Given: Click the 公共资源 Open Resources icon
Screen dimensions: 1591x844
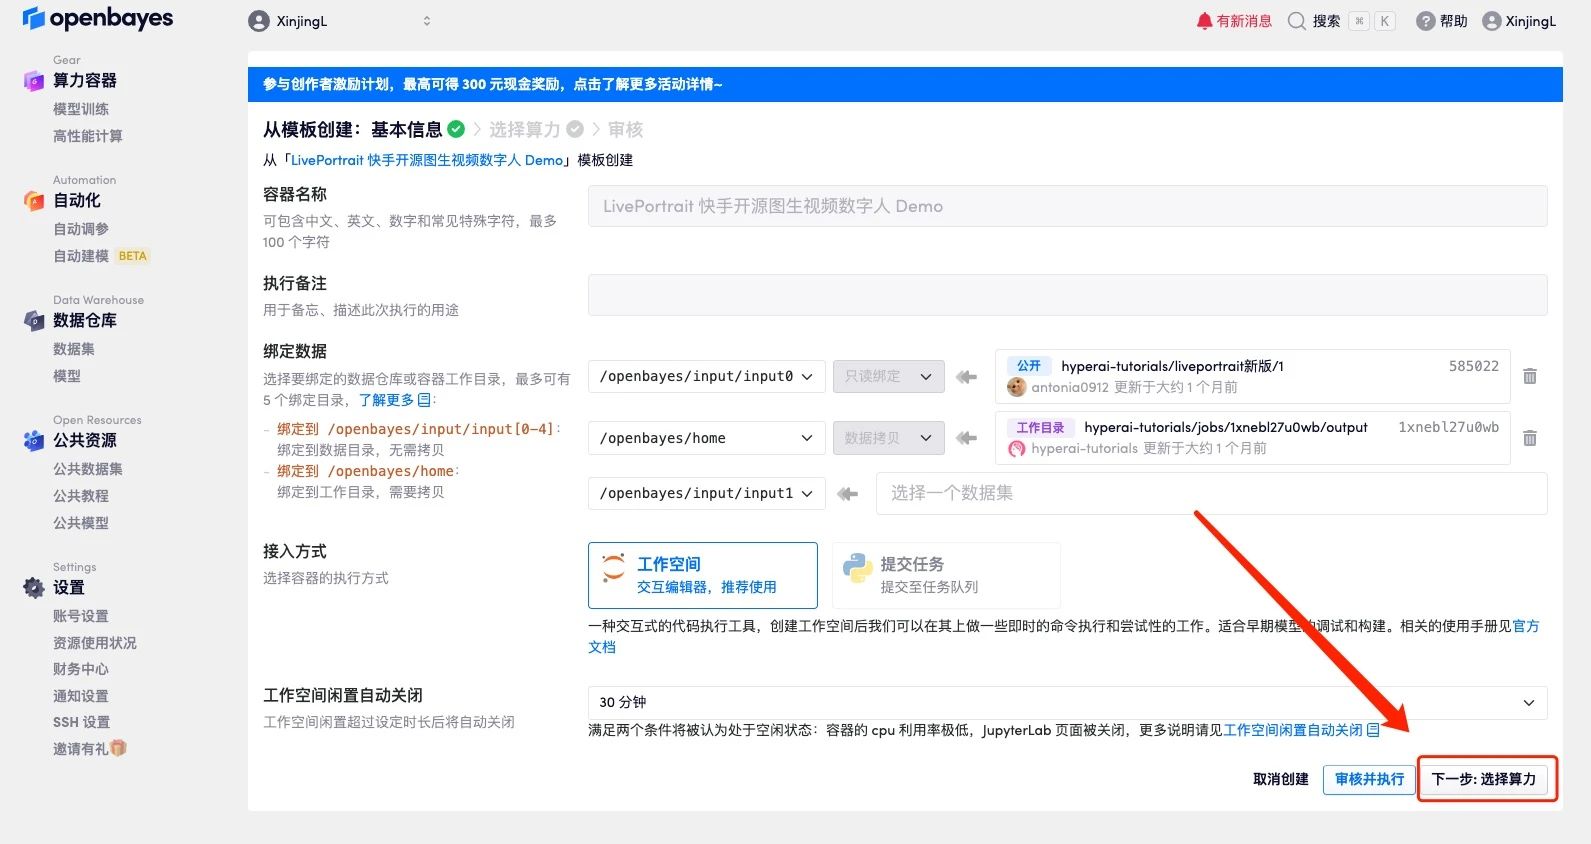Looking at the screenshot, I should (x=34, y=440).
